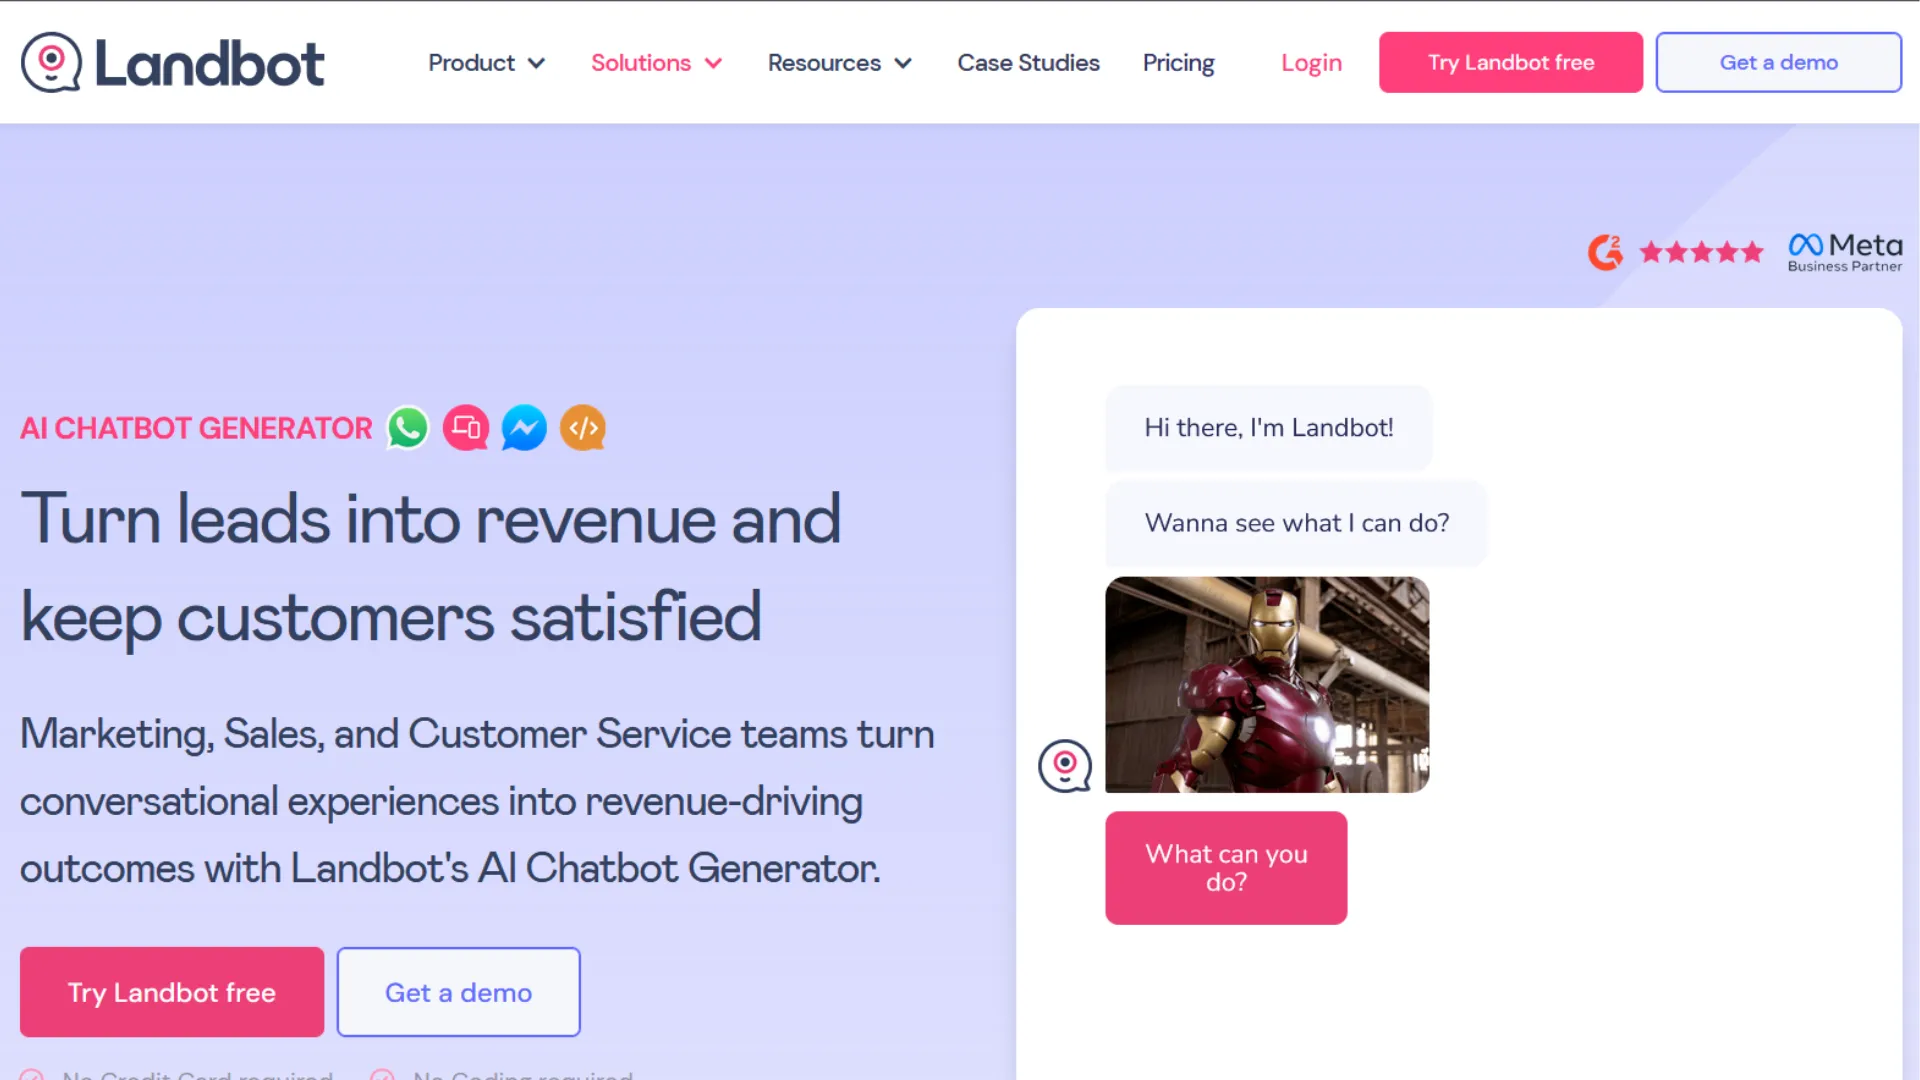Click the Landbot avatar in chat widget
This screenshot has width=1920, height=1080.
(x=1065, y=766)
